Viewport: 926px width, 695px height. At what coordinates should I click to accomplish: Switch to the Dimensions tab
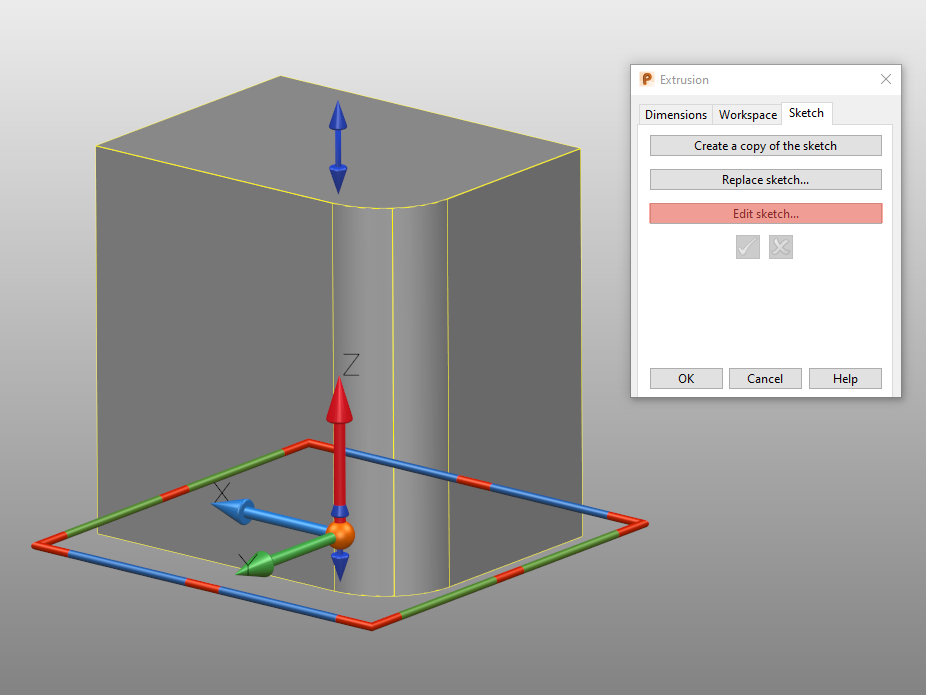point(675,115)
